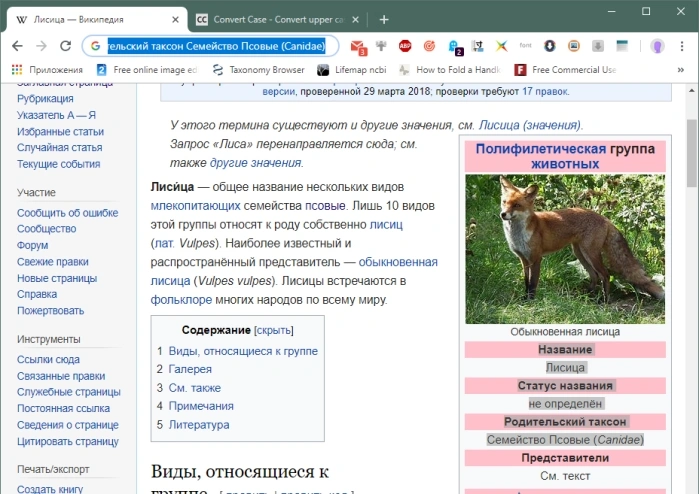699x494 pixels.
Task: Close the Convert Case tab
Action: [x=355, y=20]
